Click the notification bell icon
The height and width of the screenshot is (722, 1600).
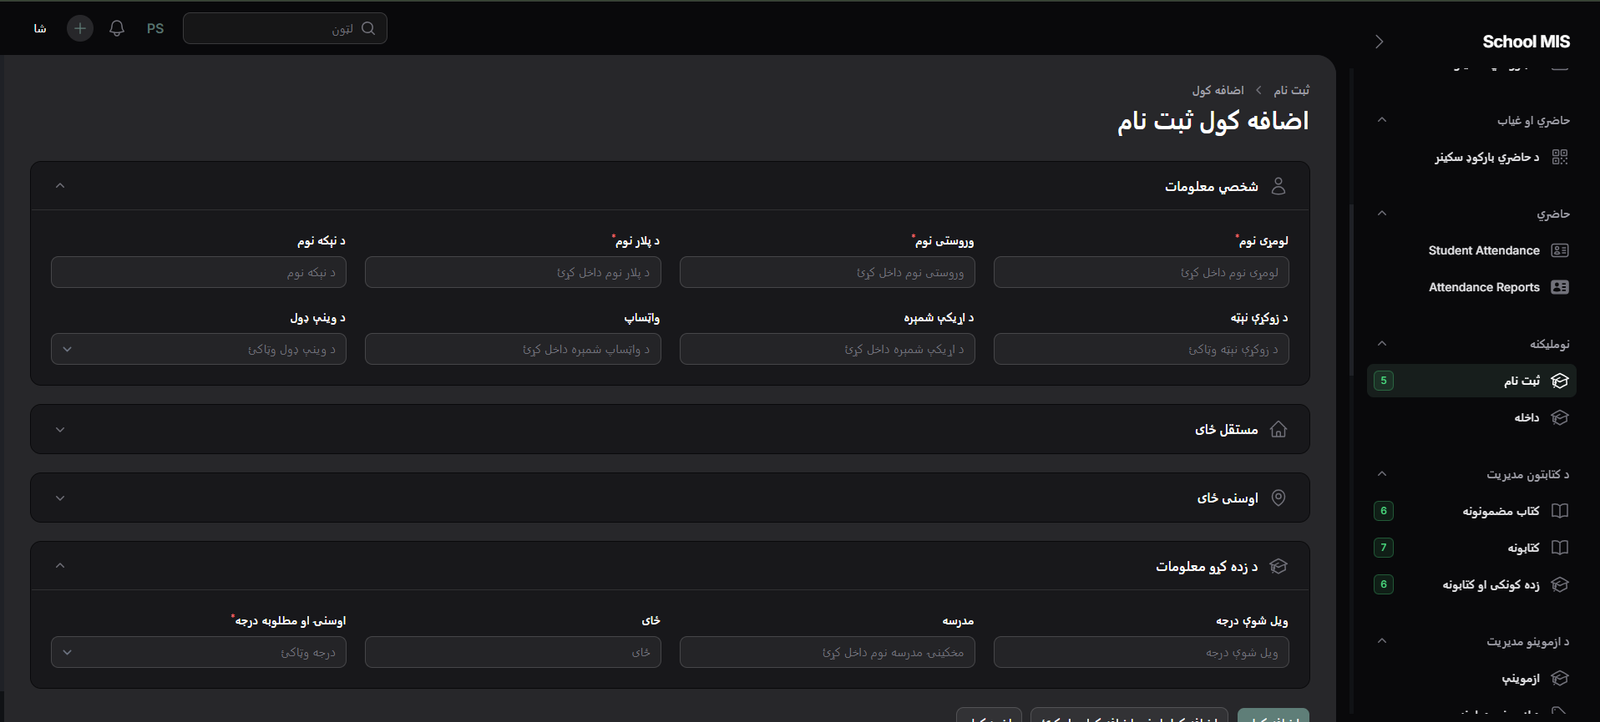coord(117,28)
